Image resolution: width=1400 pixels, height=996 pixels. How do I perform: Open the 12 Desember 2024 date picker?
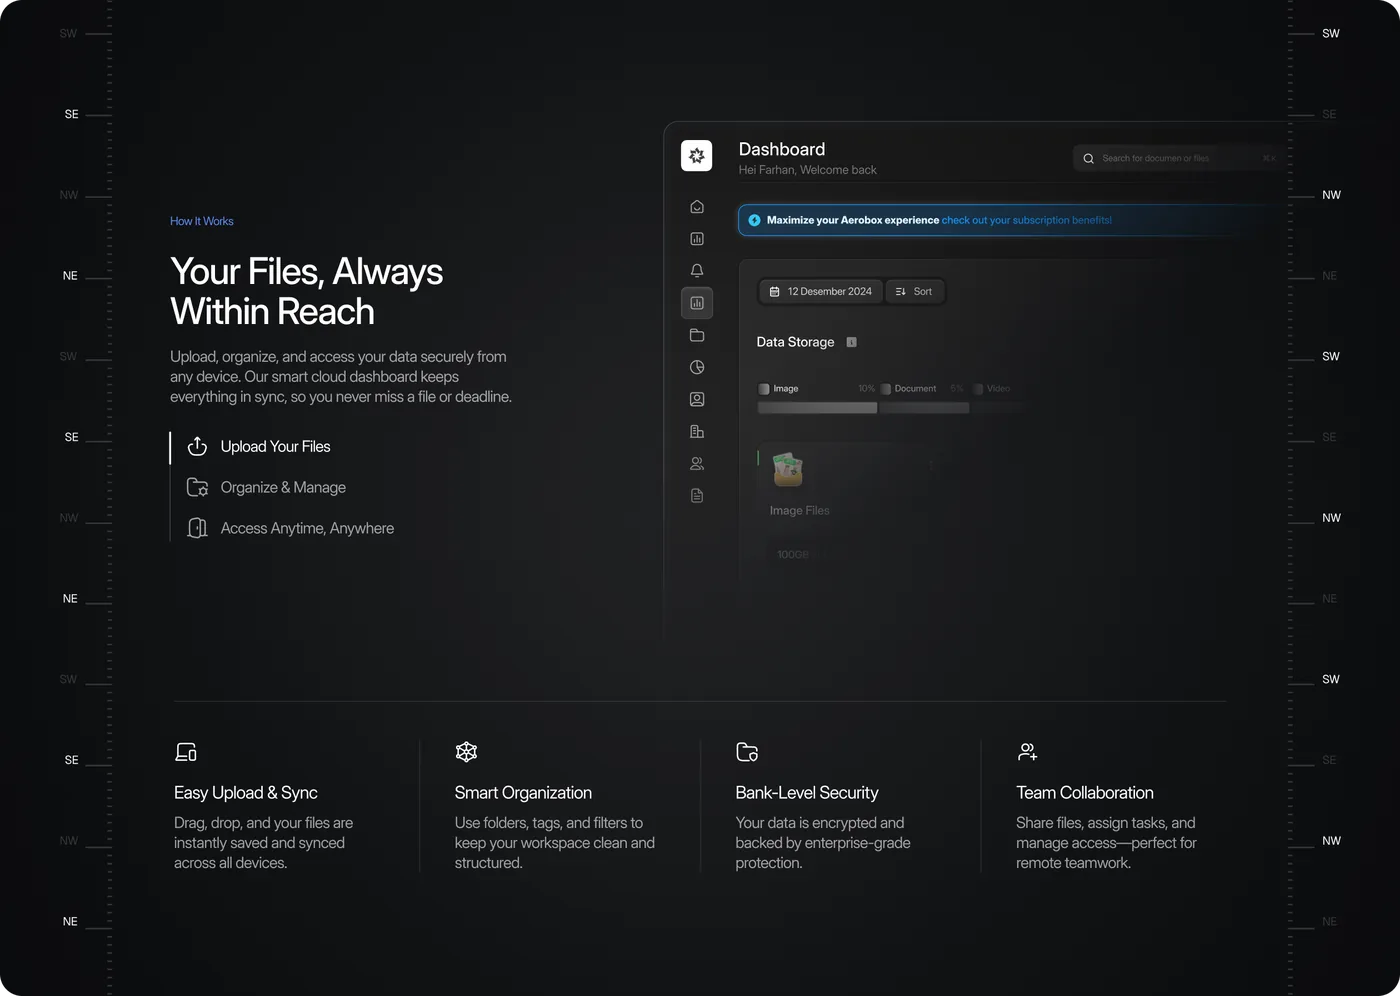pos(820,291)
